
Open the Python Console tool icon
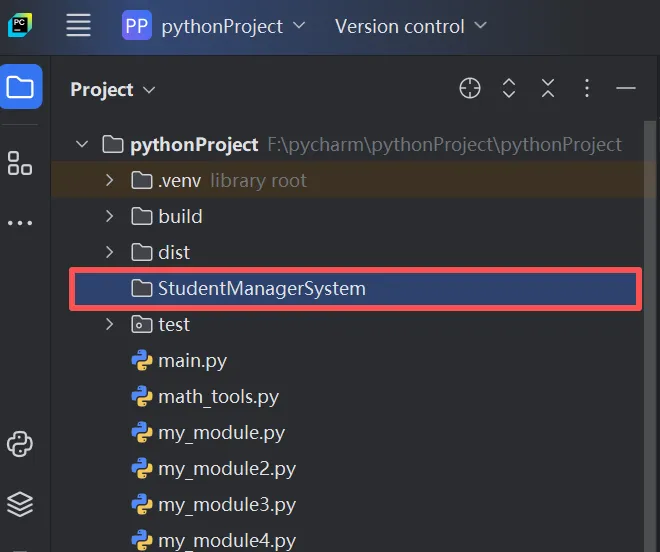coord(20,444)
